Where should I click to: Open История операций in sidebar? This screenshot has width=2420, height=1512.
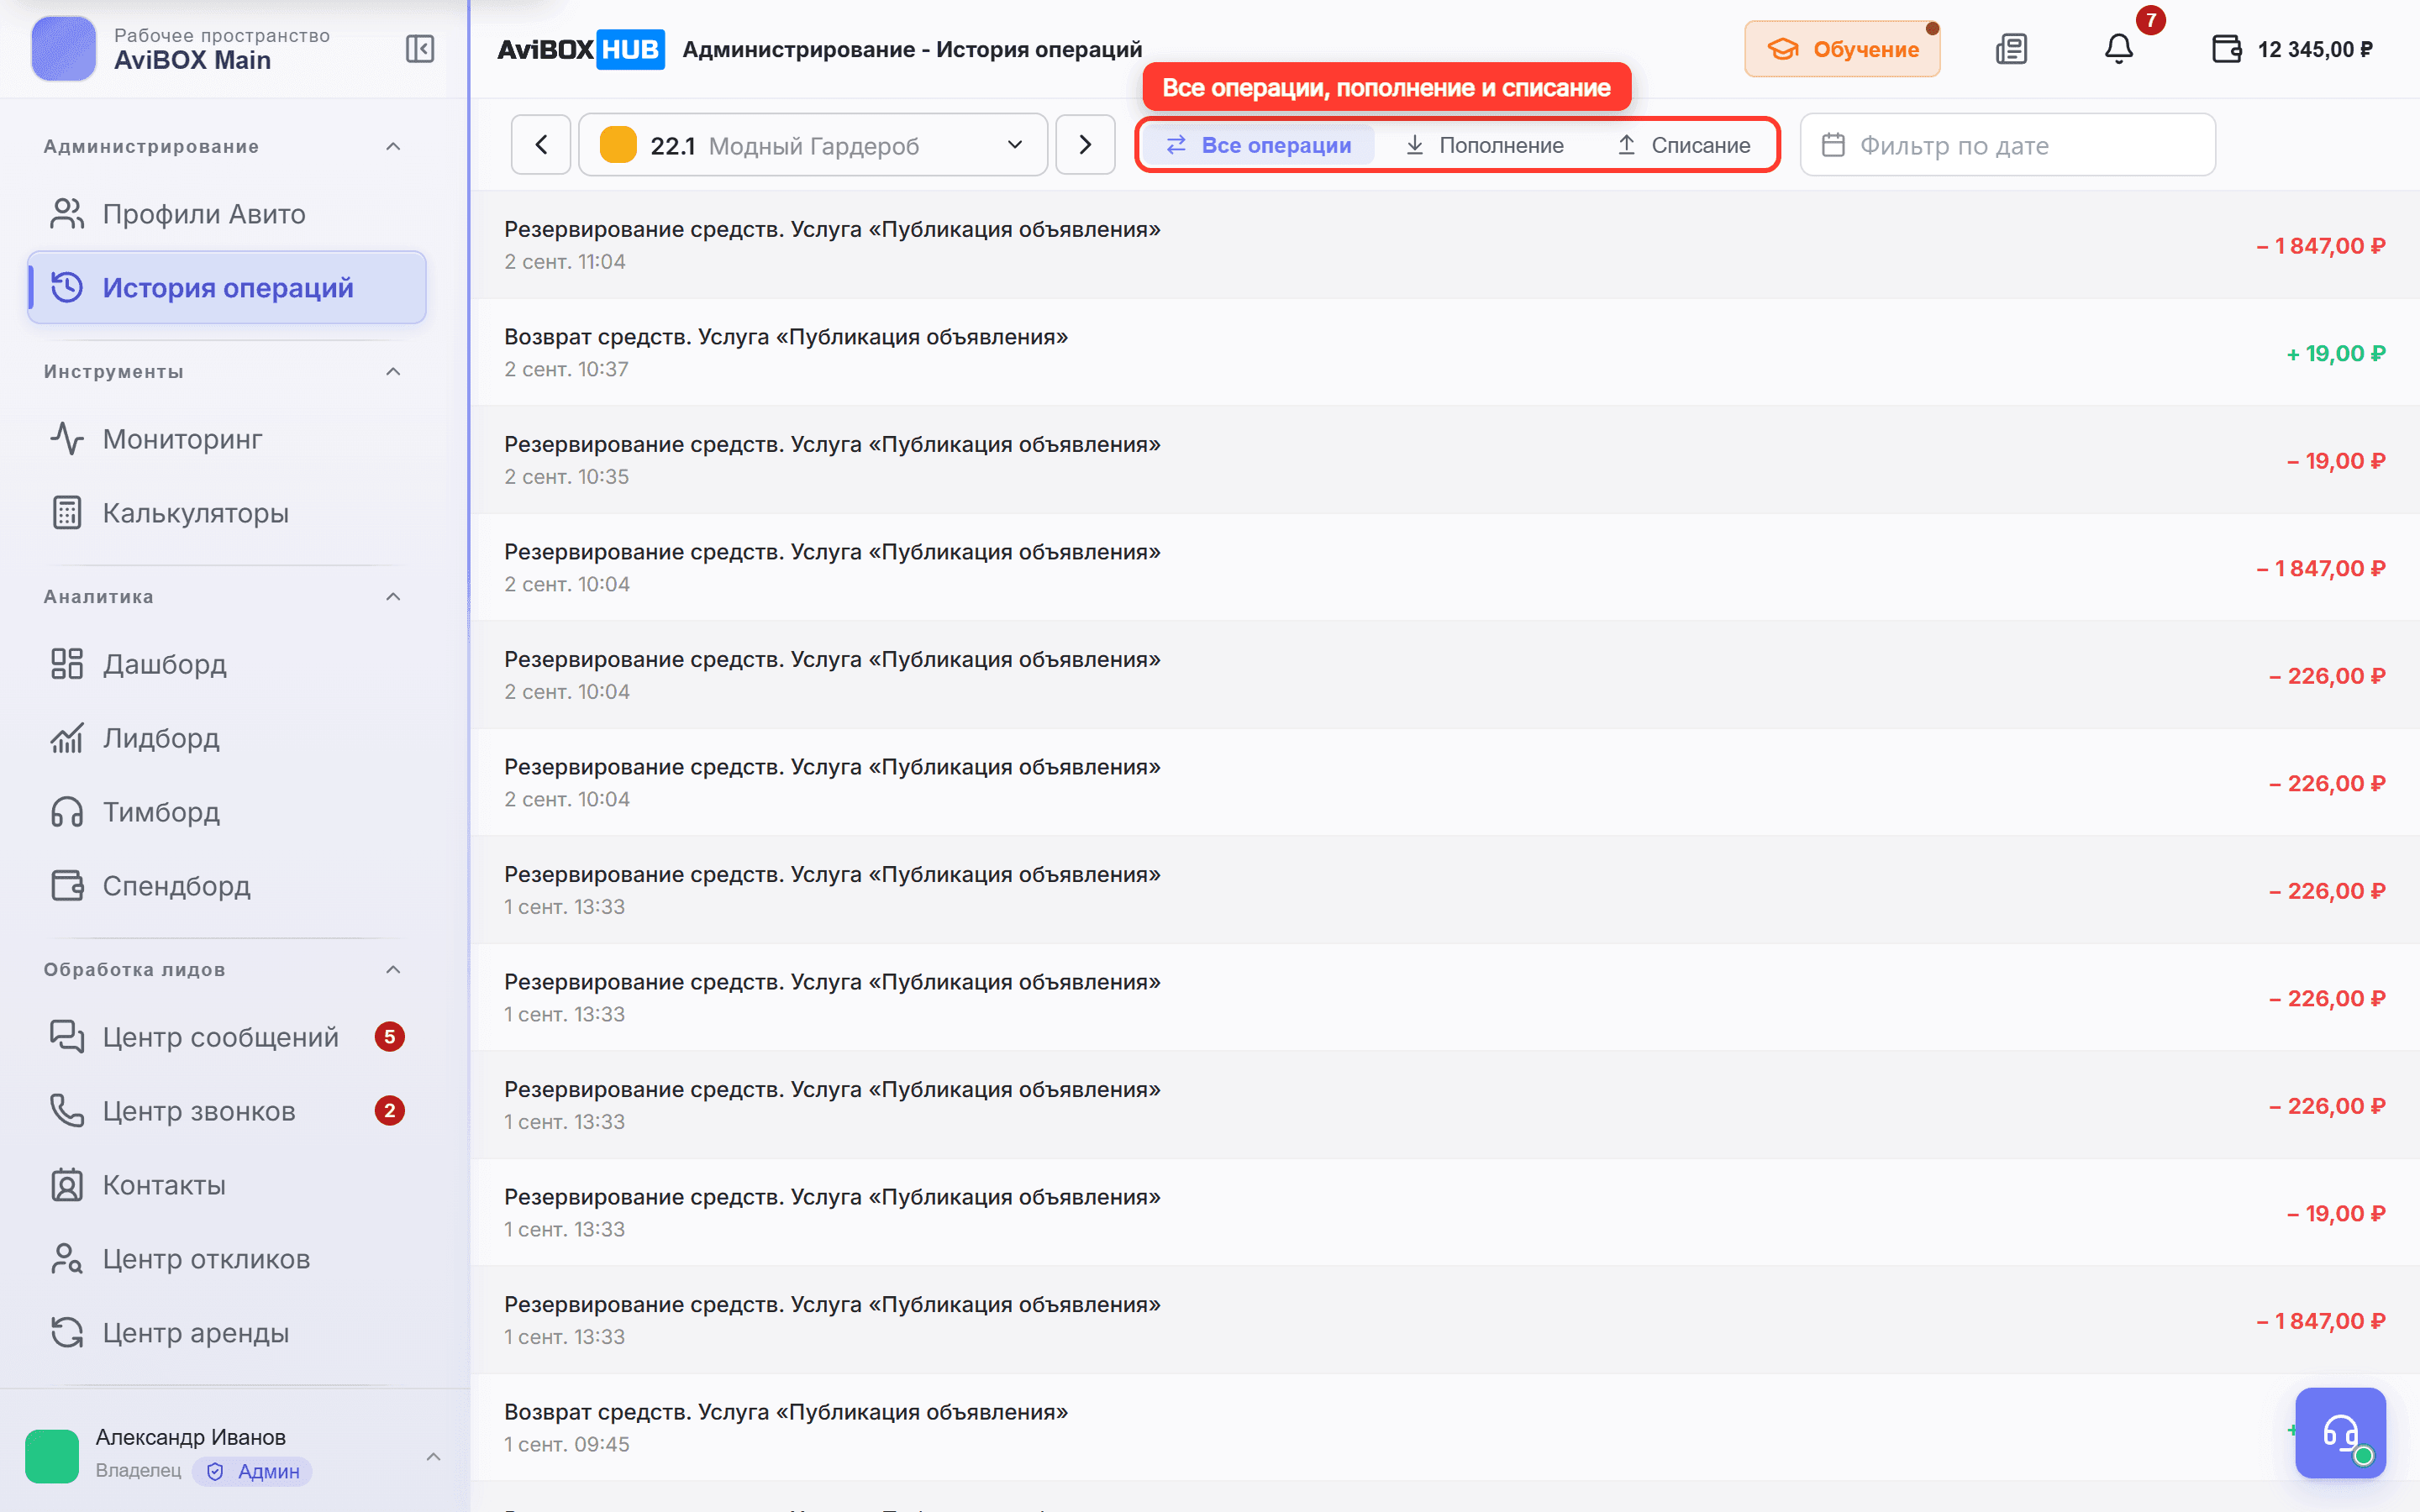[227, 288]
